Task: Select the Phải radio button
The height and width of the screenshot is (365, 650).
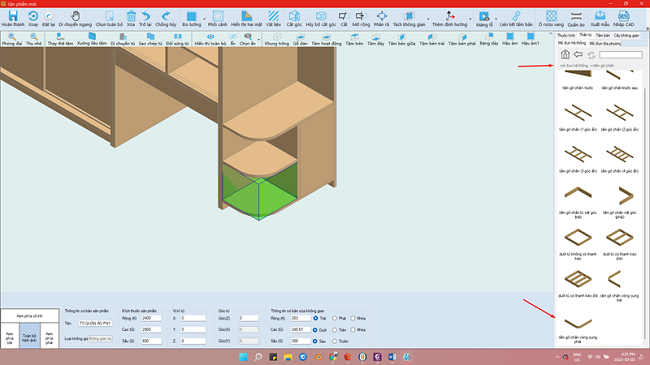Action: [x=335, y=318]
